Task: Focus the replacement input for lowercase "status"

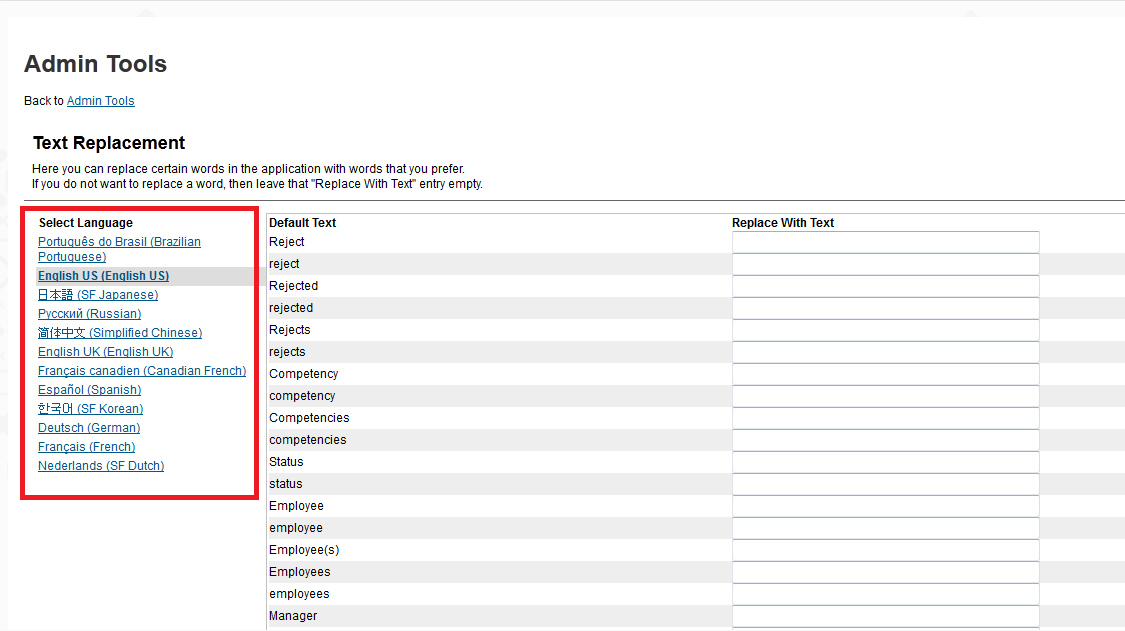Action: [885, 484]
